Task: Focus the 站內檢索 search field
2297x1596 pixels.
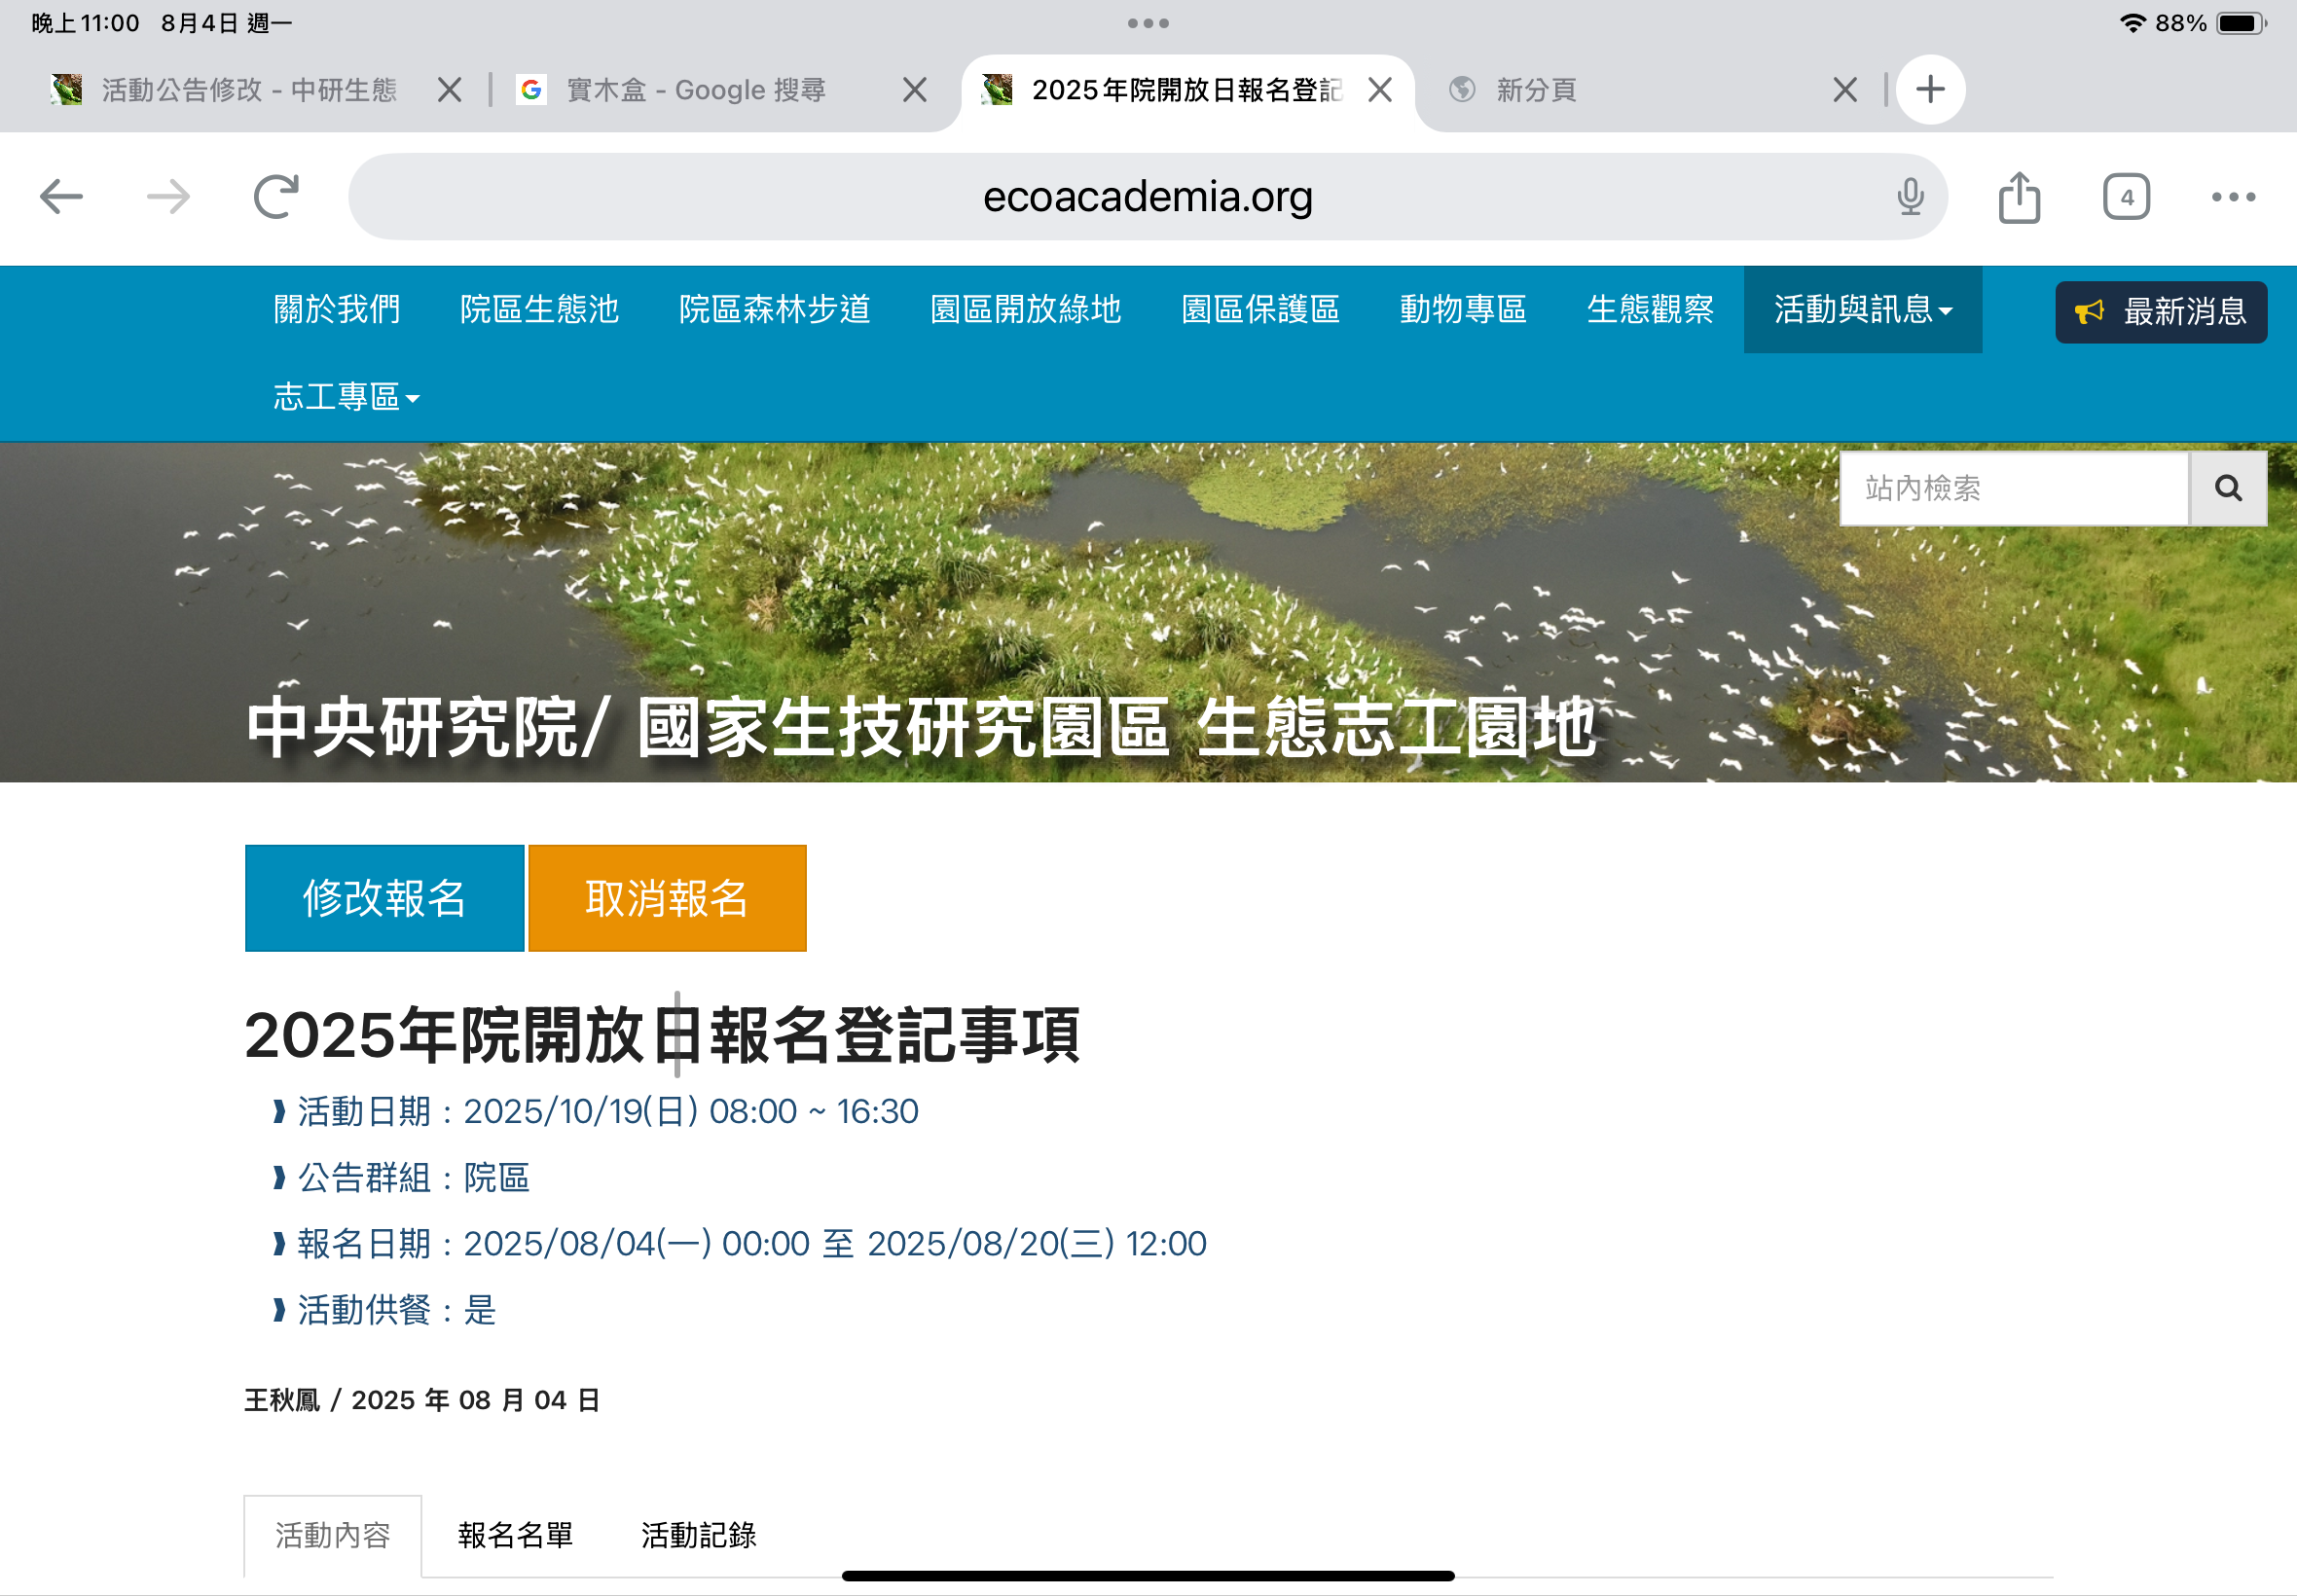Action: click(2012, 488)
